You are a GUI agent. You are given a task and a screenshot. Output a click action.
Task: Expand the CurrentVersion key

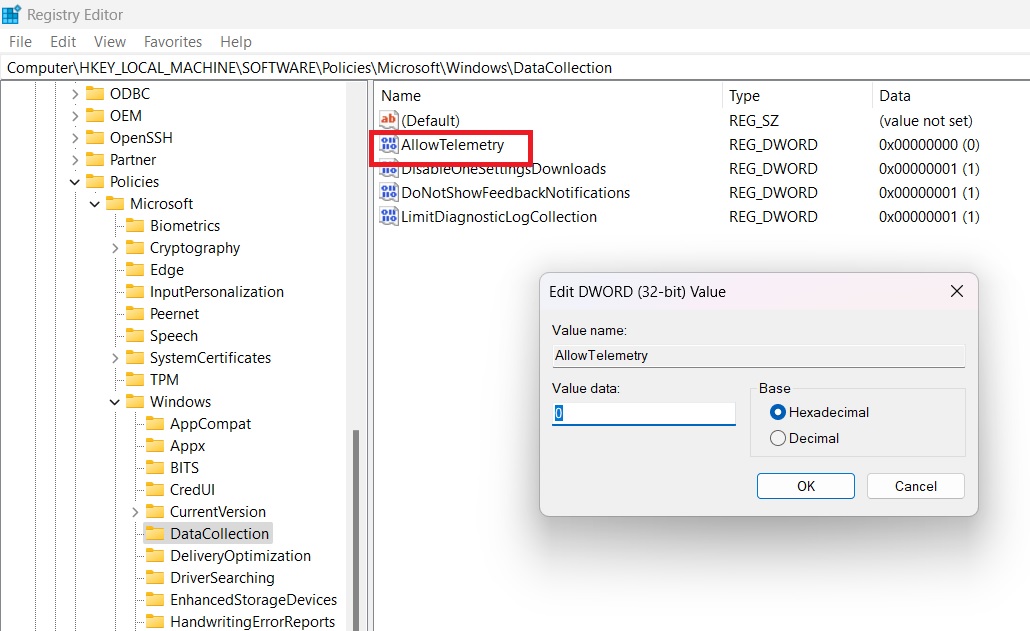135,511
